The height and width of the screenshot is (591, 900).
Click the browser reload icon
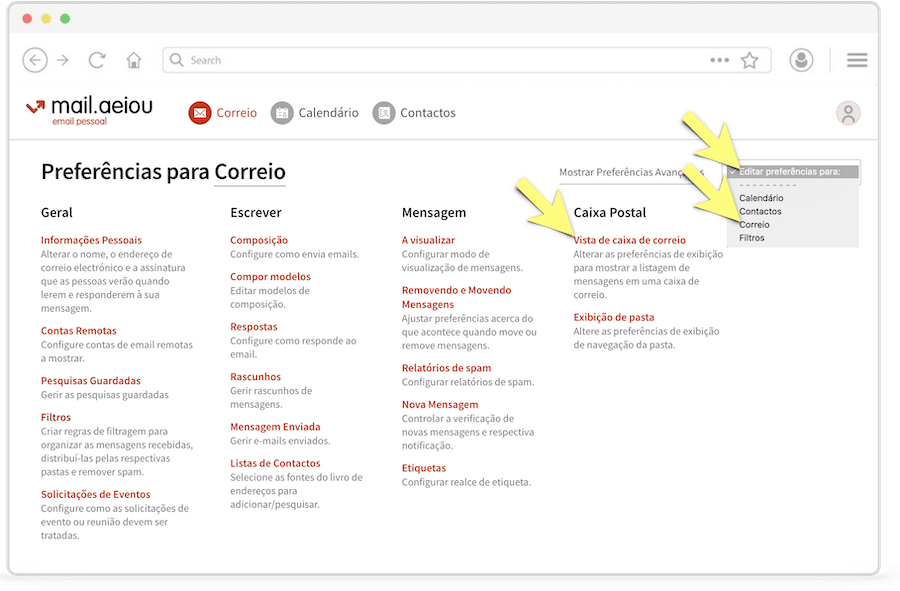[97, 60]
